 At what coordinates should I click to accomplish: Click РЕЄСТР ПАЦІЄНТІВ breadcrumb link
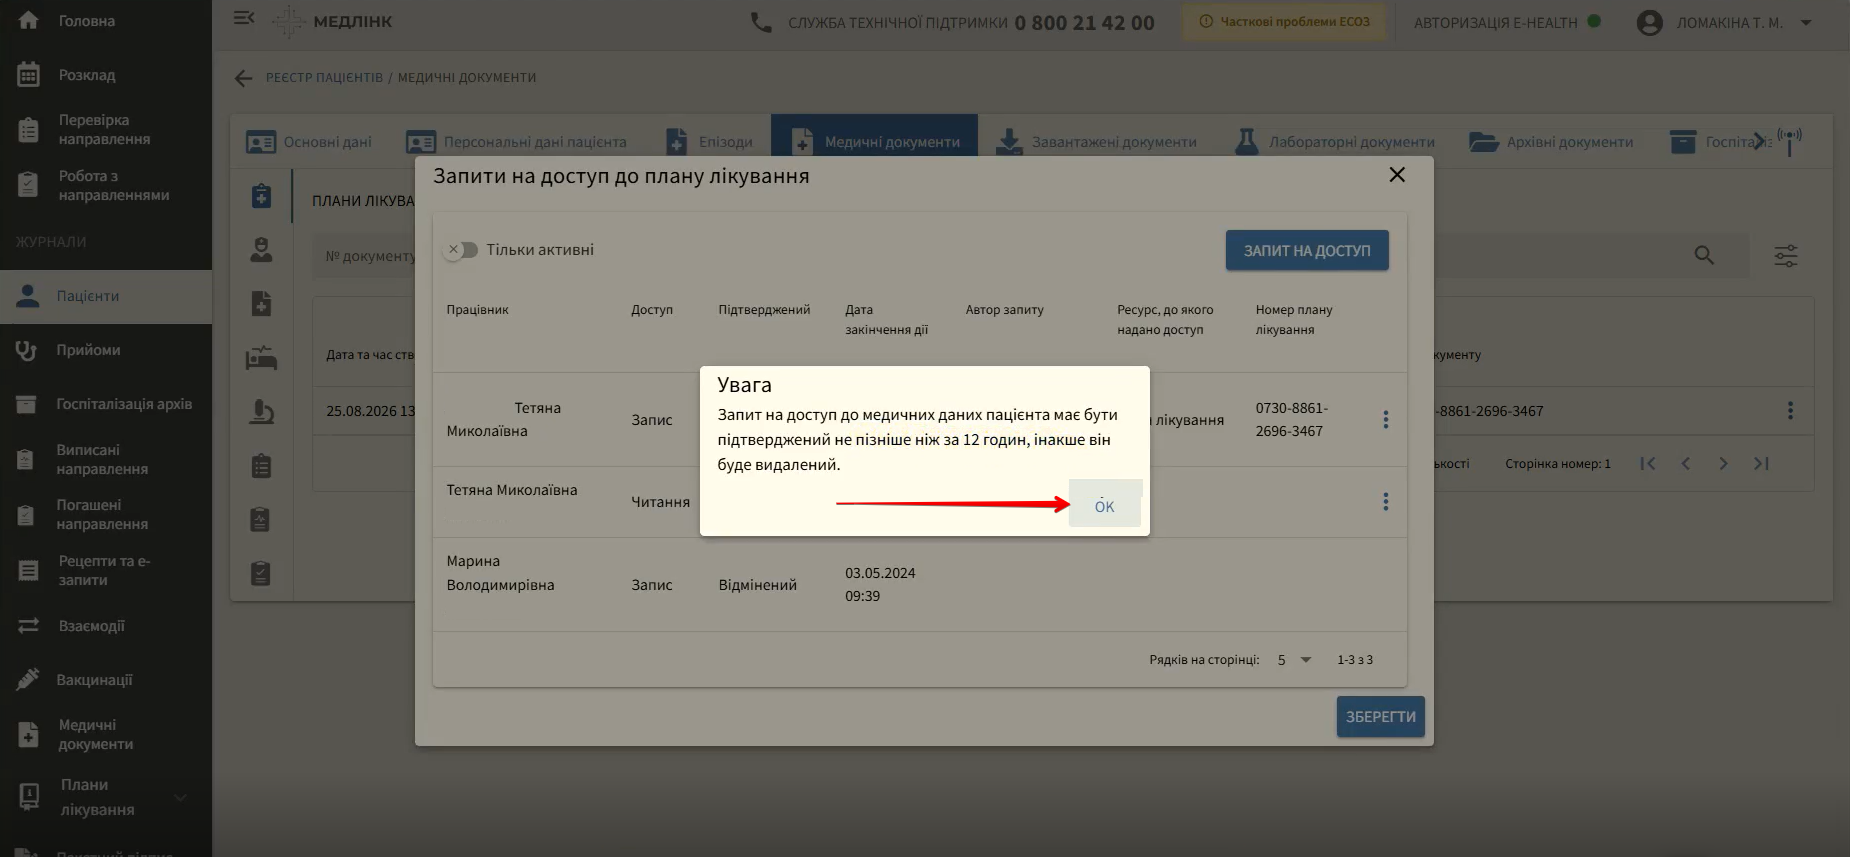[x=324, y=78]
